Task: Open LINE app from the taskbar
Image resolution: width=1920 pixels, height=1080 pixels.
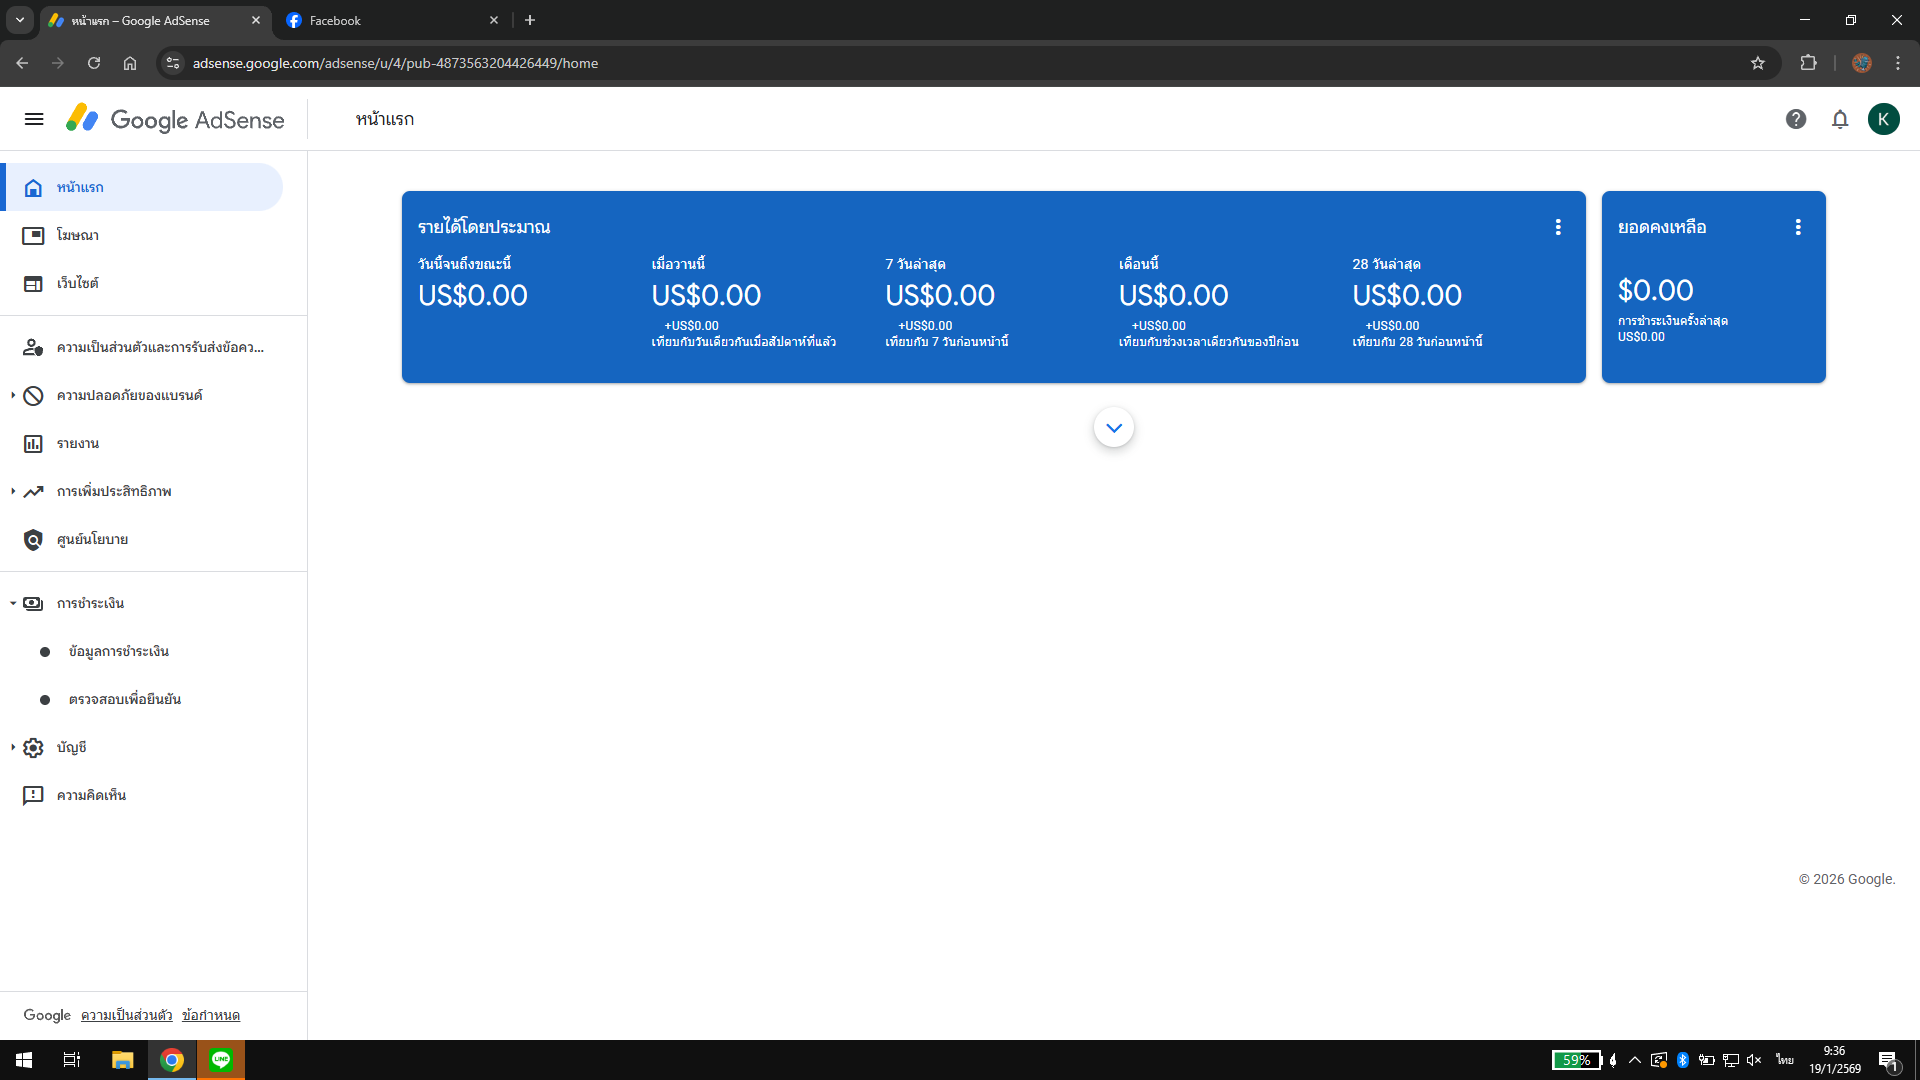Action: click(x=221, y=1059)
